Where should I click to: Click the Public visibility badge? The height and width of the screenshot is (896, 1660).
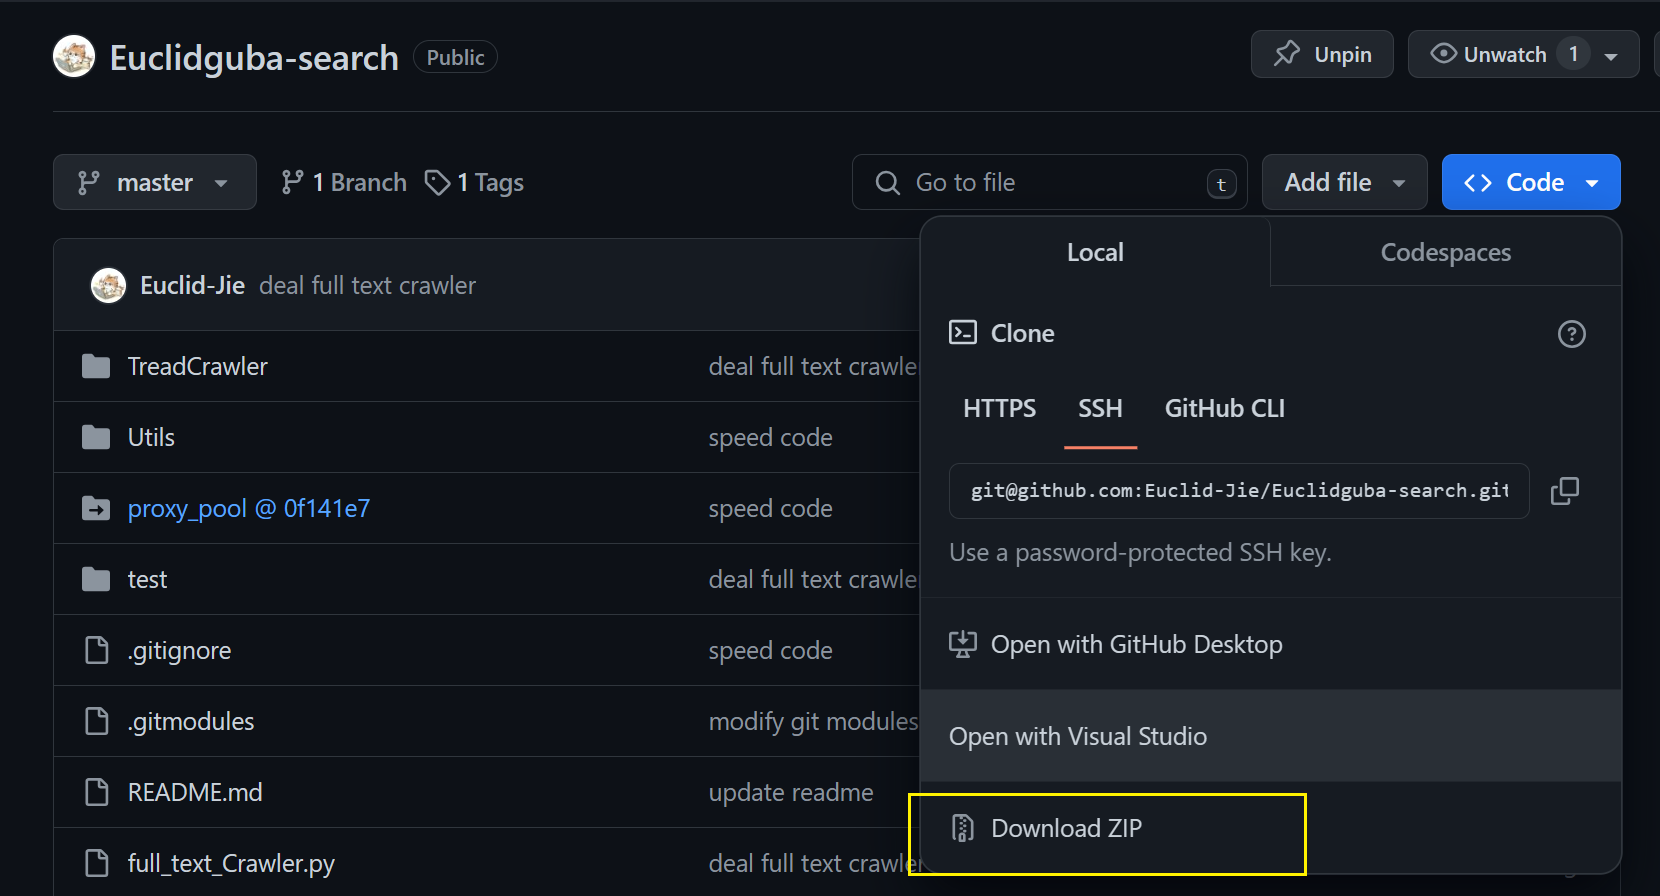click(455, 57)
